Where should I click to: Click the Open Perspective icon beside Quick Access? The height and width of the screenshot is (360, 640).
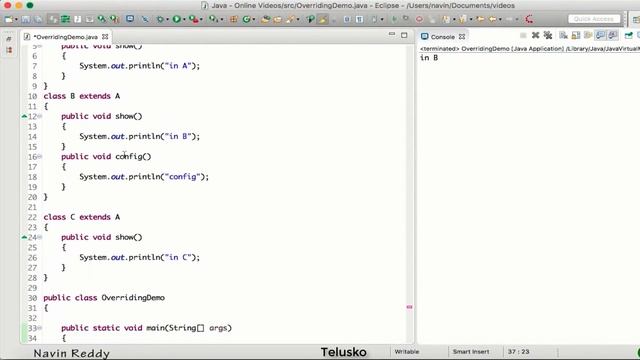tap(636, 19)
